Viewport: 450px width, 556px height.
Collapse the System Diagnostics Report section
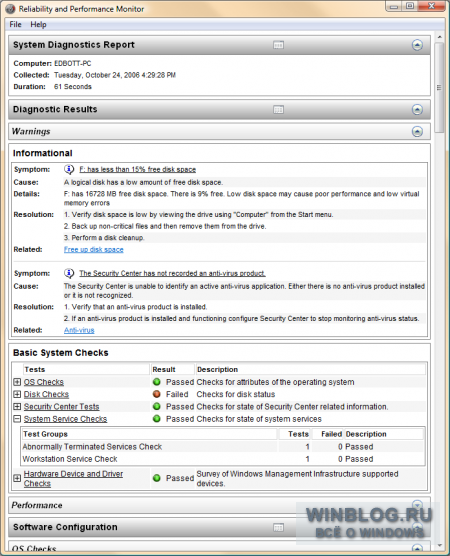pyautogui.click(x=417, y=45)
